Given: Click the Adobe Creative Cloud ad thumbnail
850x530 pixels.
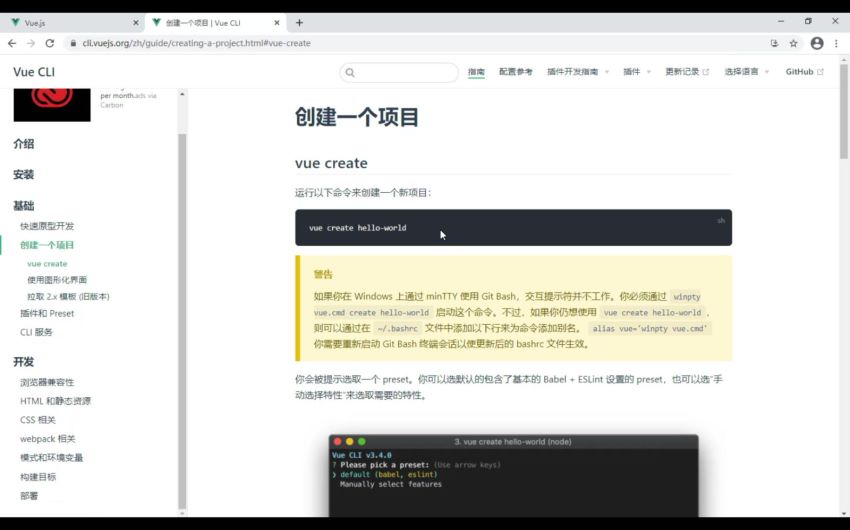Looking at the screenshot, I should point(52,105).
